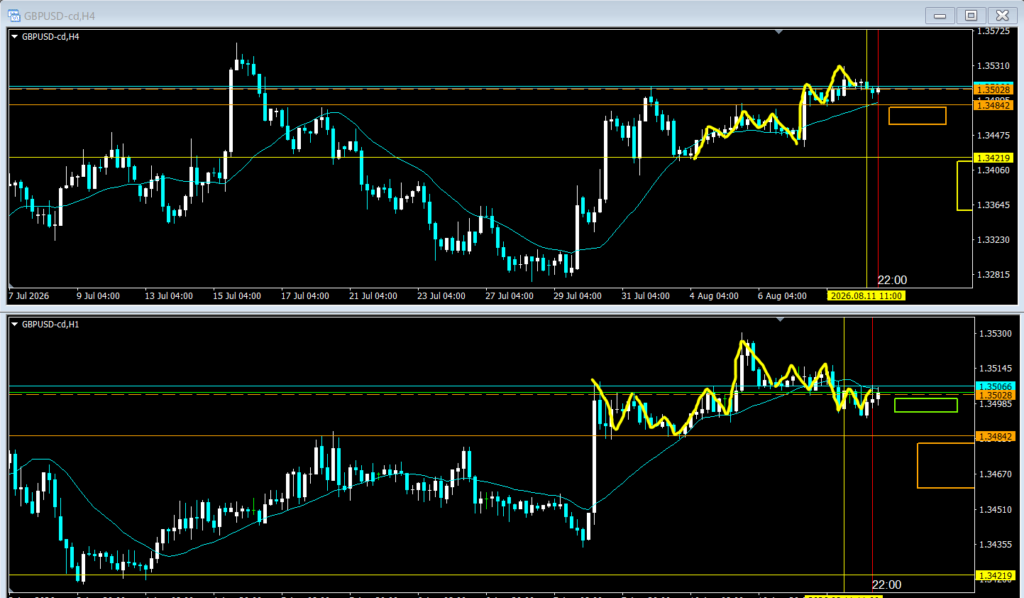Click the 1.34670 price scale value on H1

pos(995,475)
